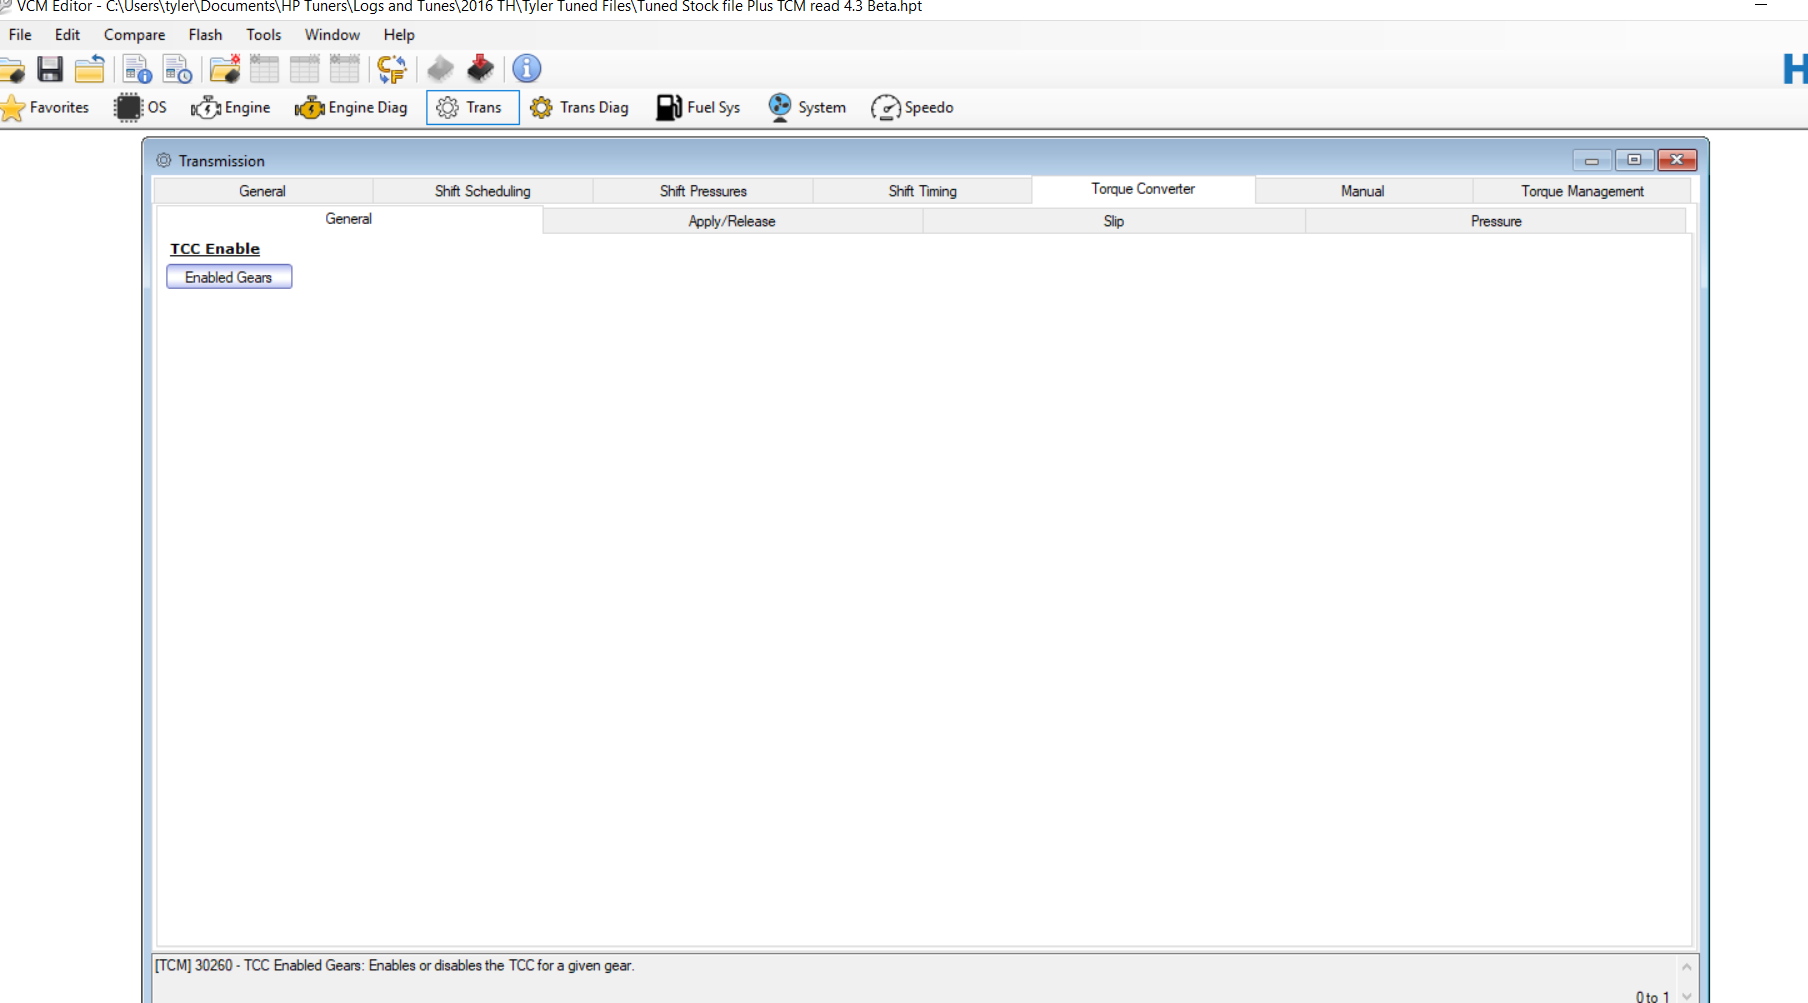This screenshot has height=1003, width=1808.
Task: Open the Help menu
Action: click(399, 35)
